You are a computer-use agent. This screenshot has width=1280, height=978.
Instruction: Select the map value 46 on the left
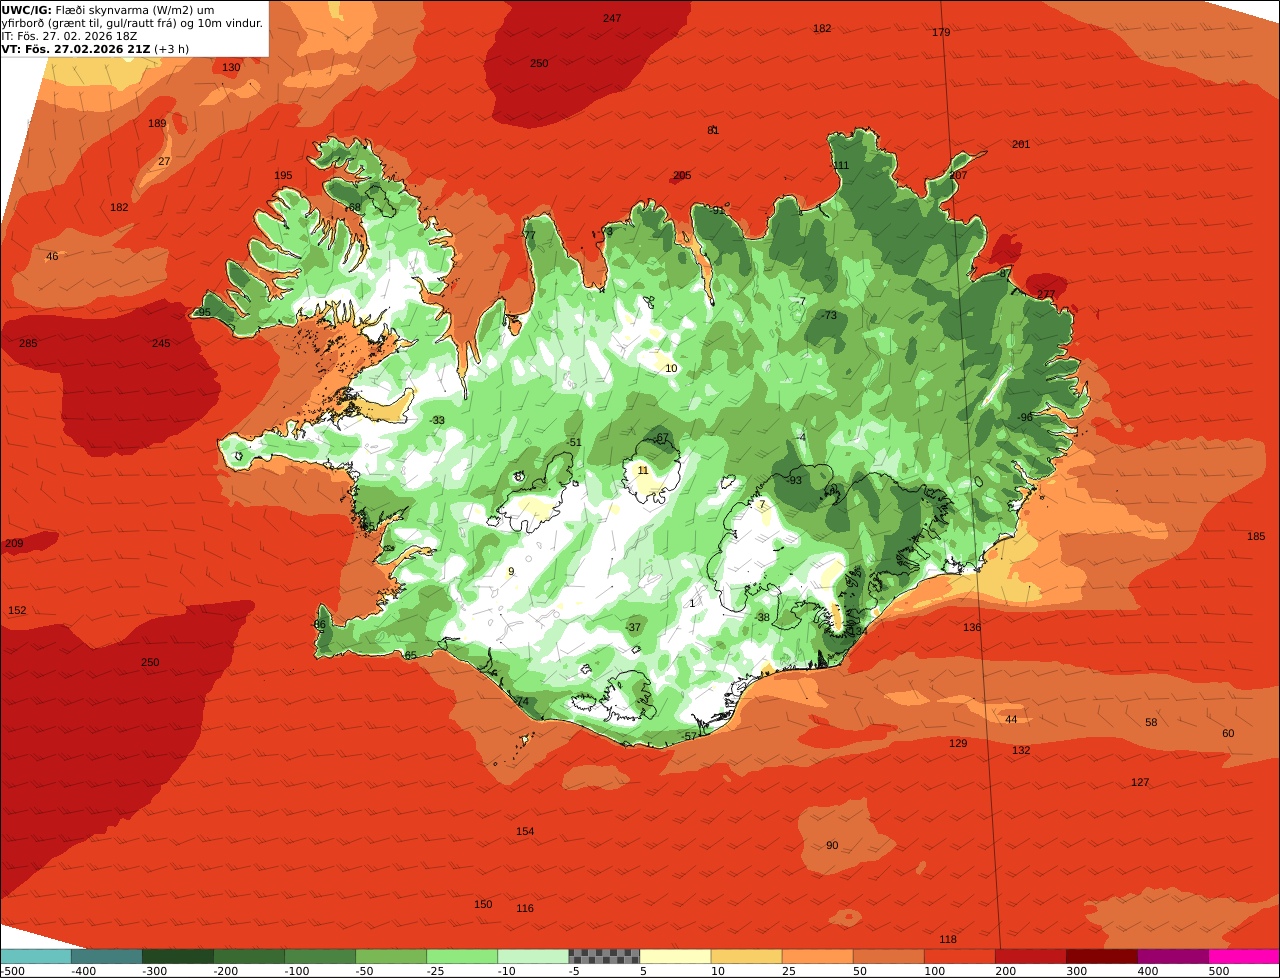(52, 256)
